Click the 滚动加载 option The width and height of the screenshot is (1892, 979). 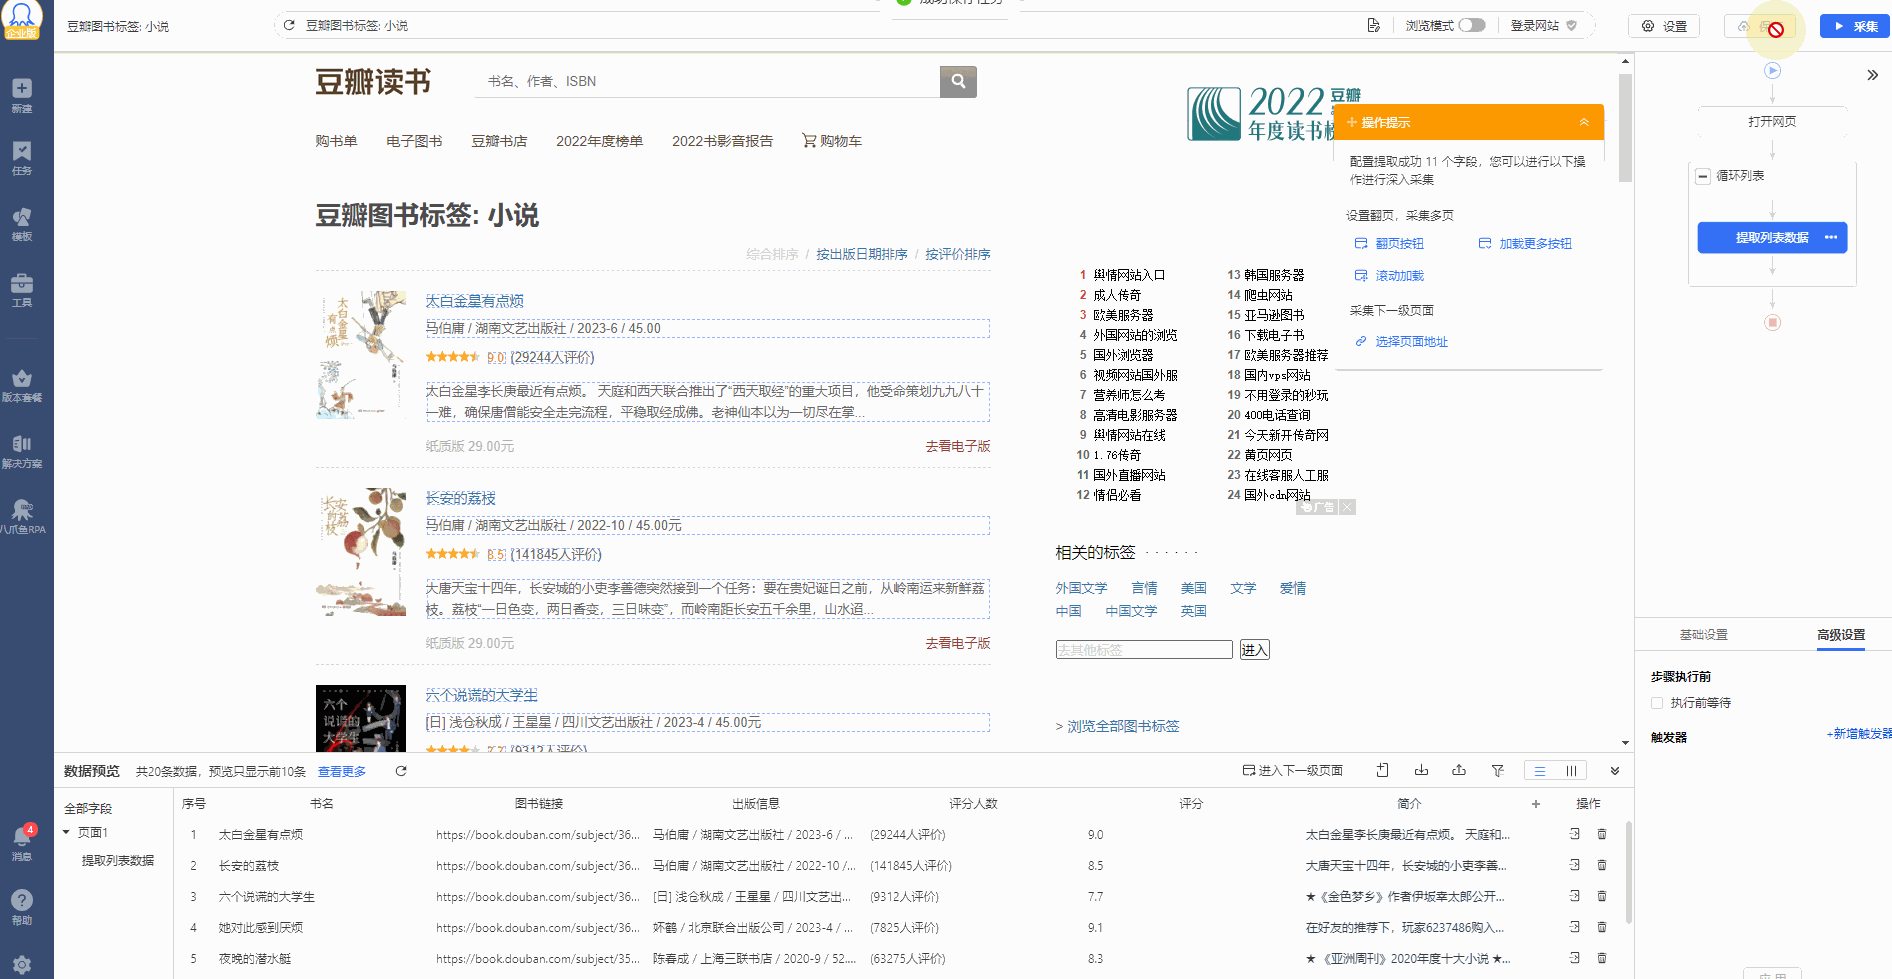1389,275
